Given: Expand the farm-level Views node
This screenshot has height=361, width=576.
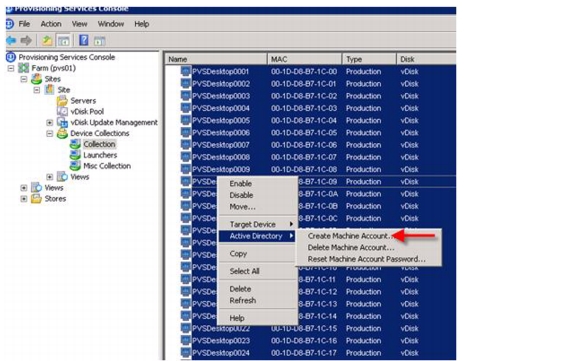Looking at the screenshot, I should pyautogui.click(x=24, y=188).
